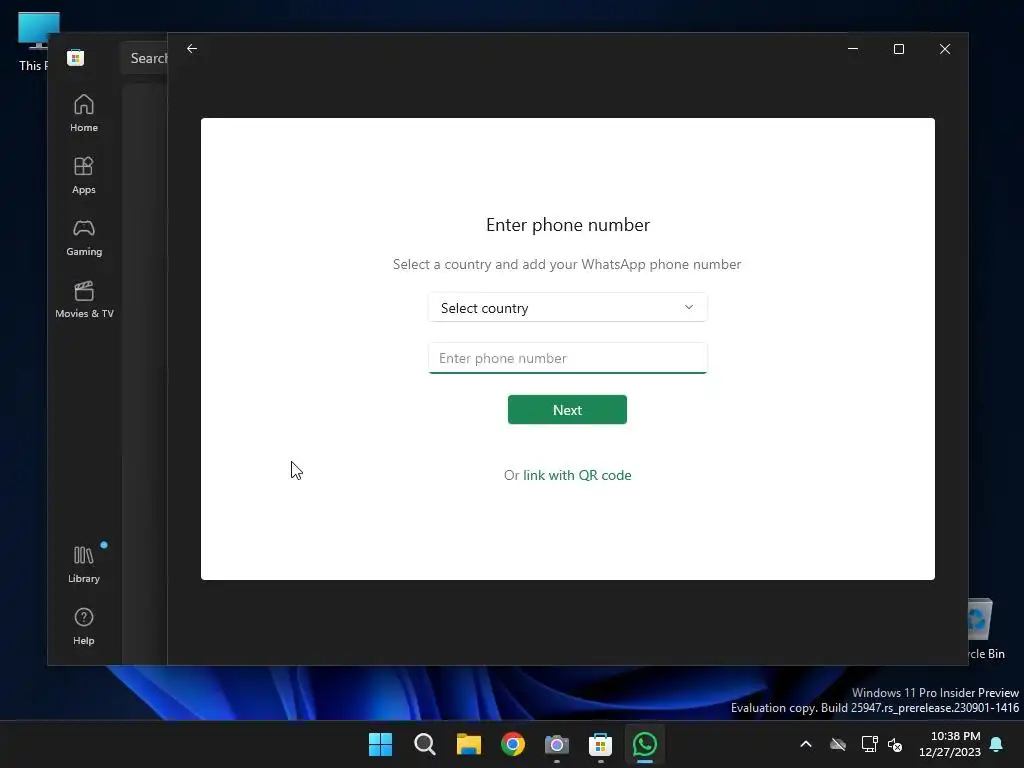Open the Windows Start menu
1024x768 pixels.
380,744
